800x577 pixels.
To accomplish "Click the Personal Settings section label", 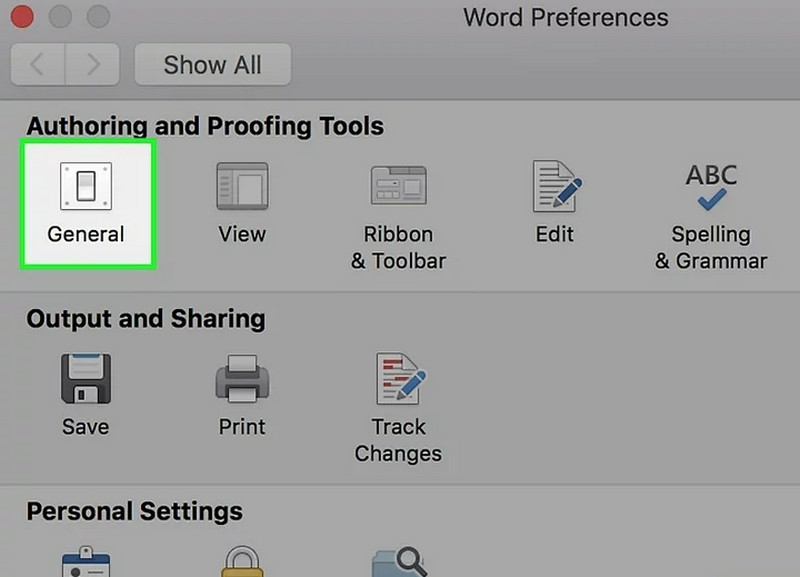I will 133,511.
